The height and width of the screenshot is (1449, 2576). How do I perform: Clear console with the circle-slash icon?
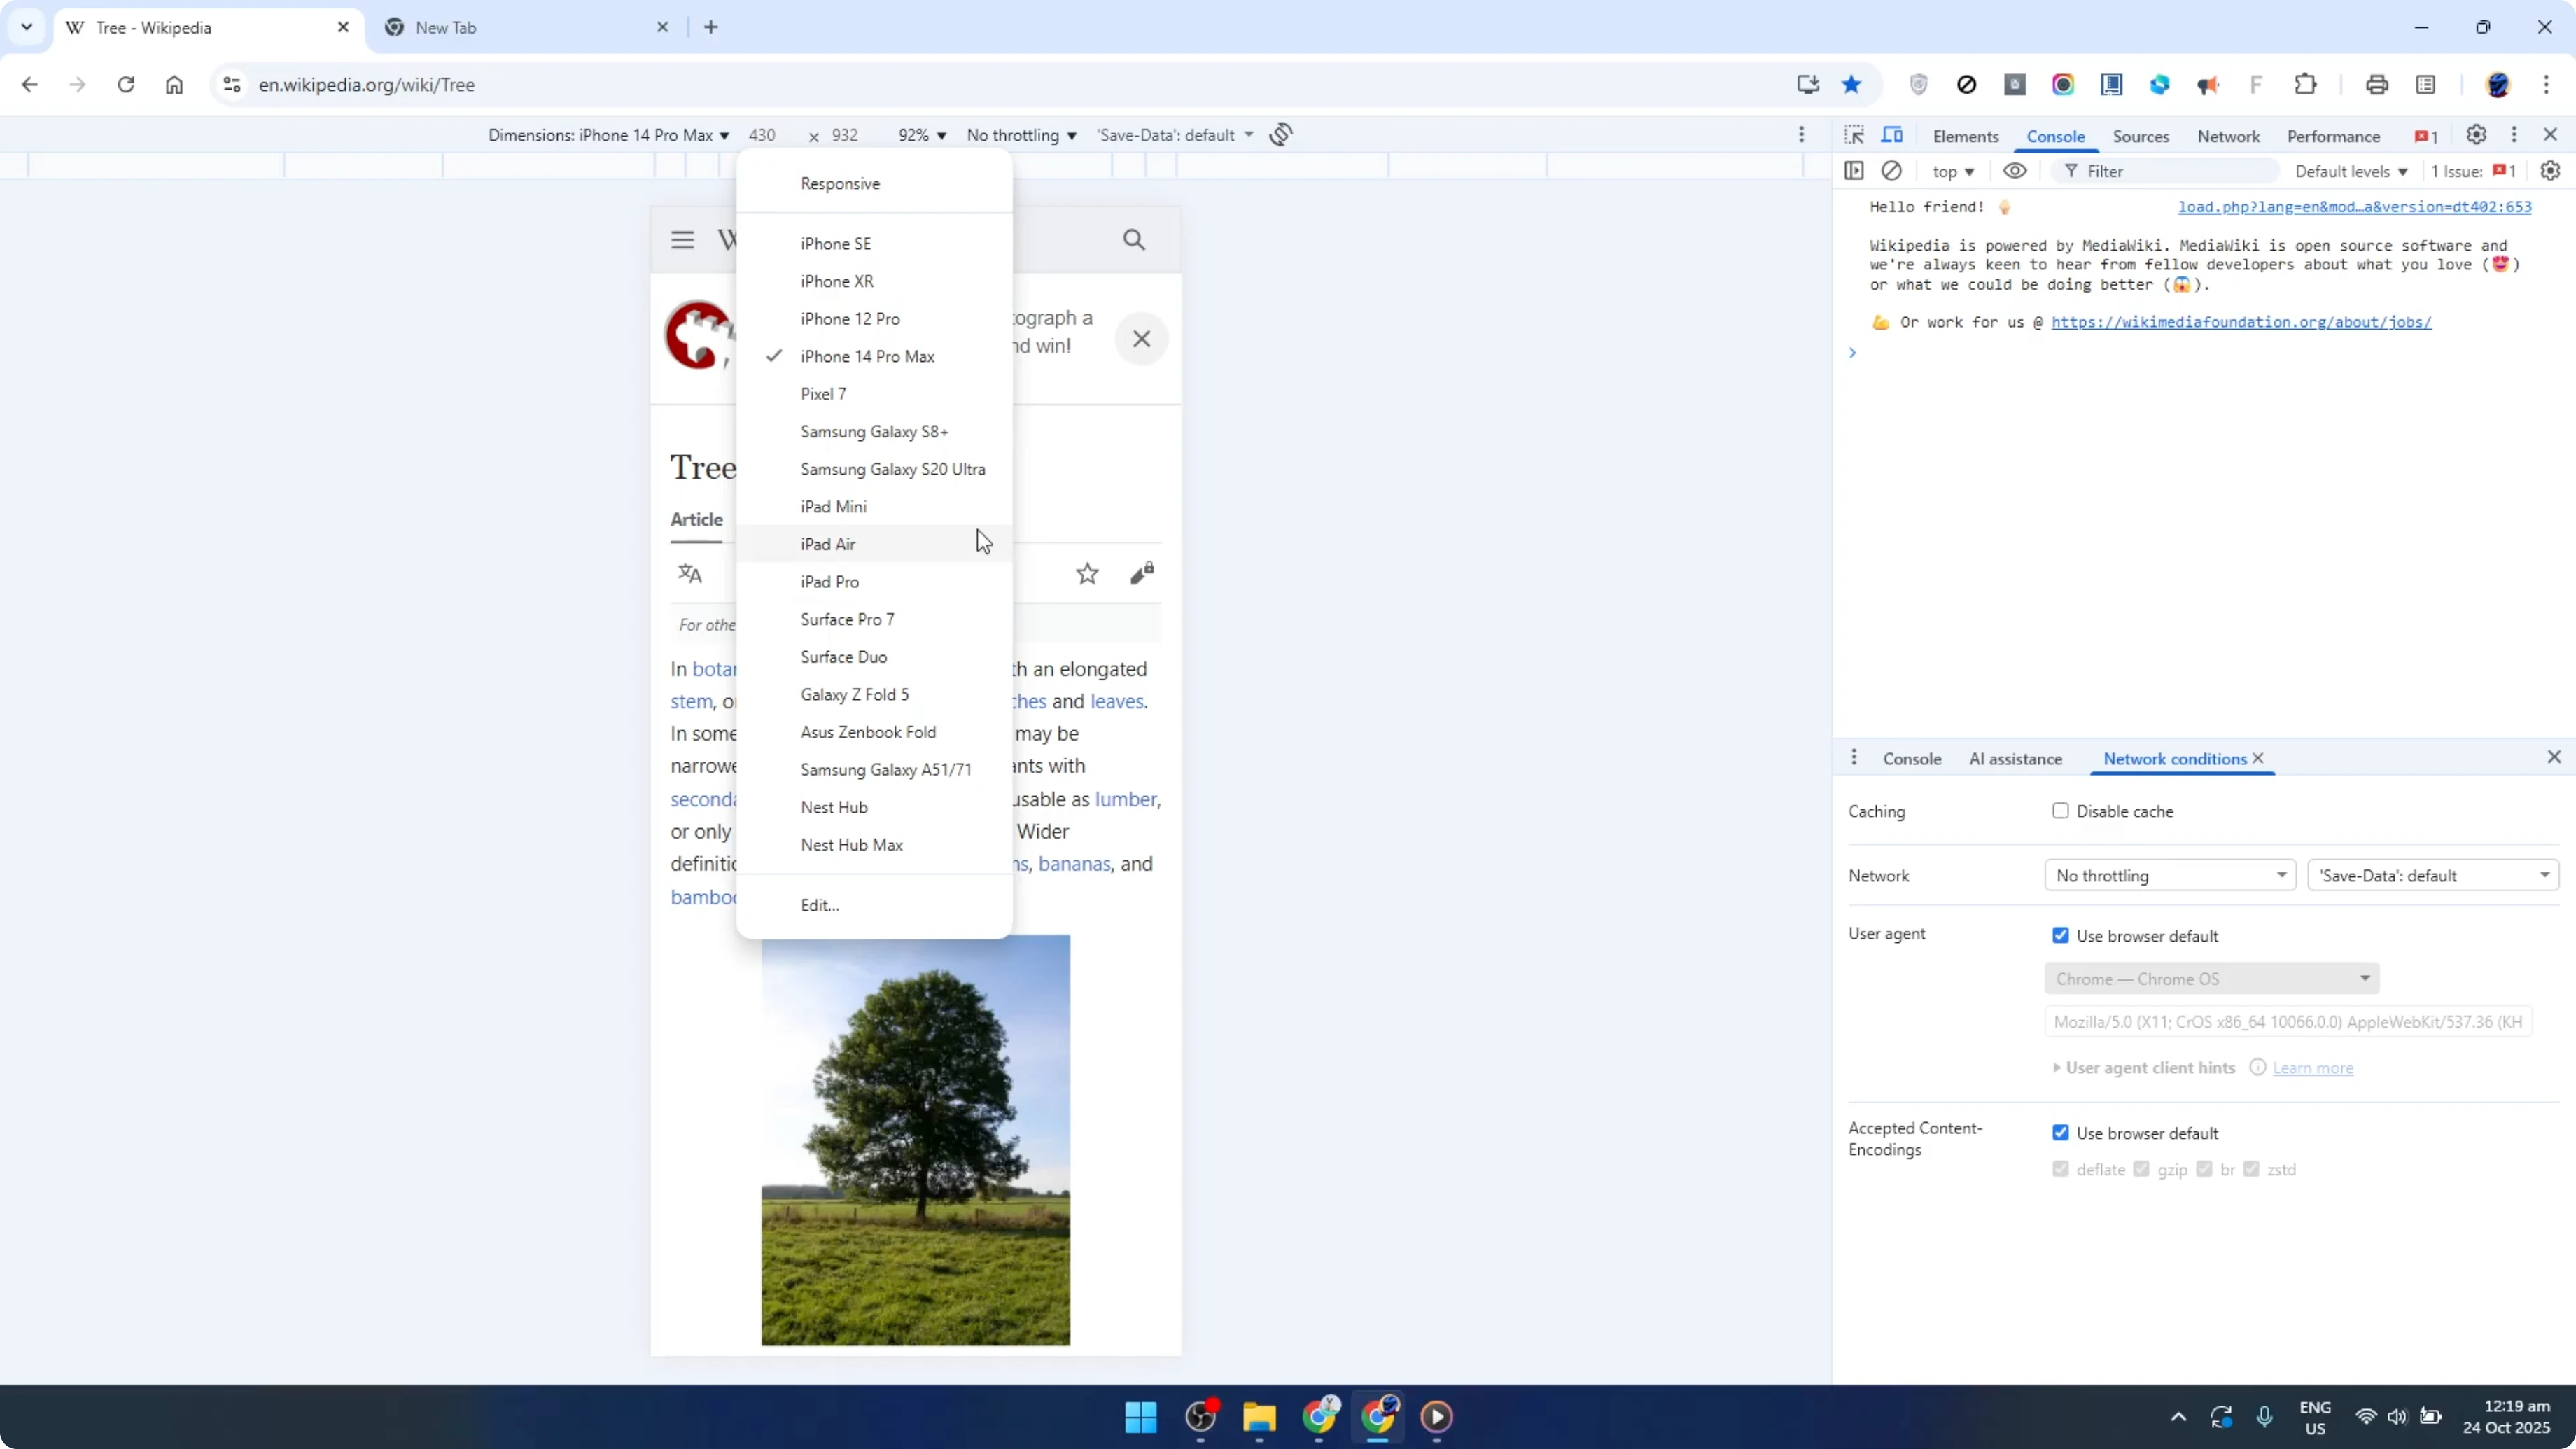coord(1891,171)
